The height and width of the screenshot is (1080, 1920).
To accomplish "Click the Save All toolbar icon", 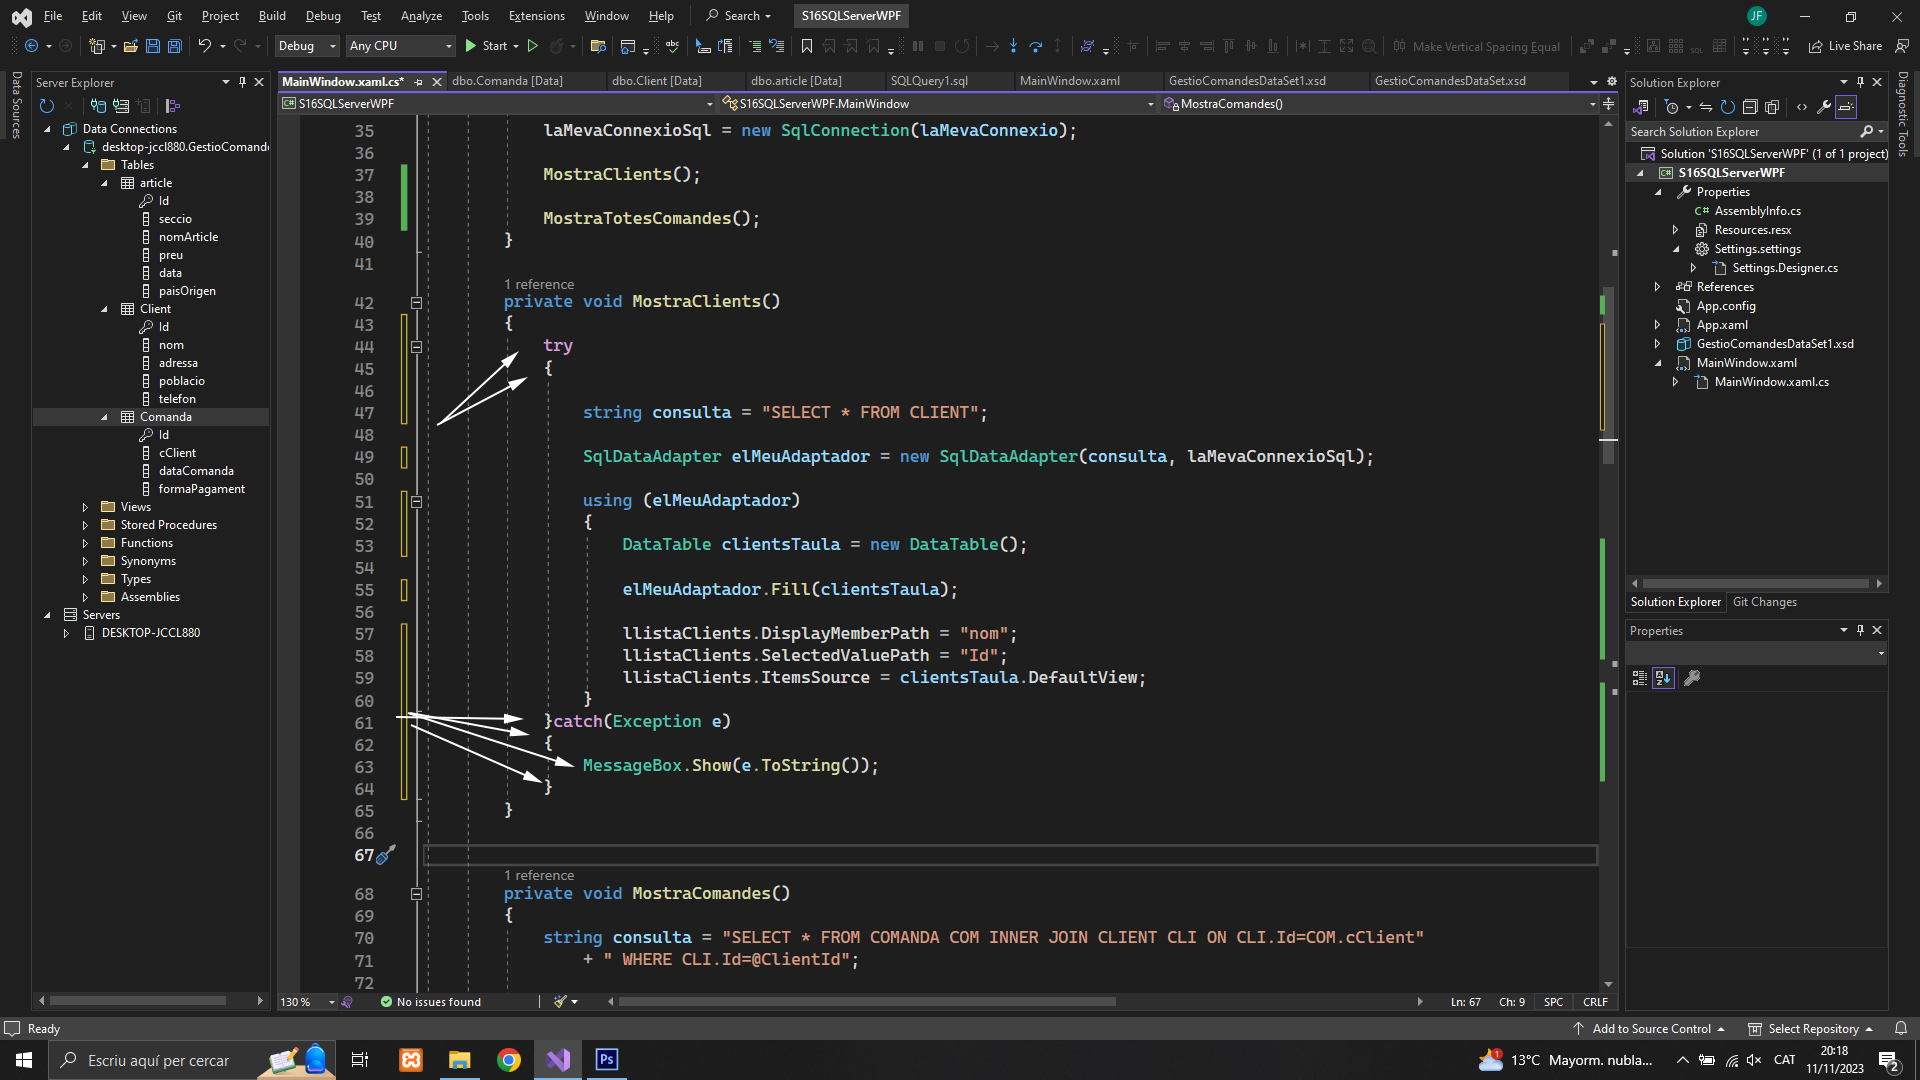I will [175, 46].
